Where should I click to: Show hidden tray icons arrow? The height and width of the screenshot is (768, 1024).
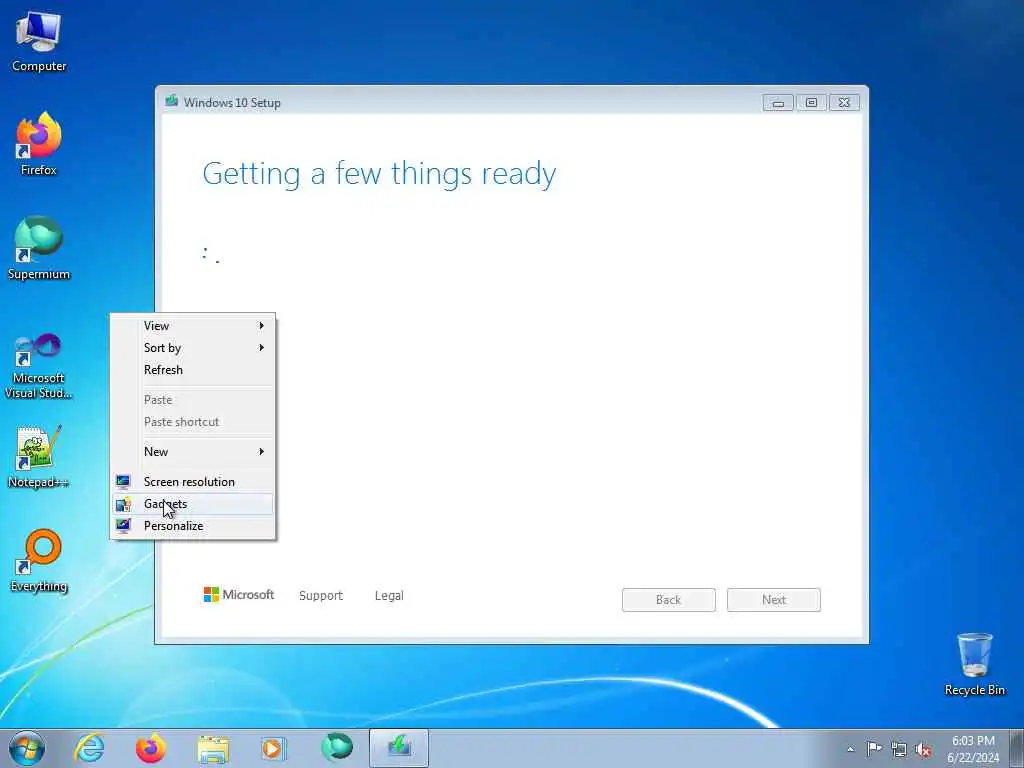pos(850,749)
